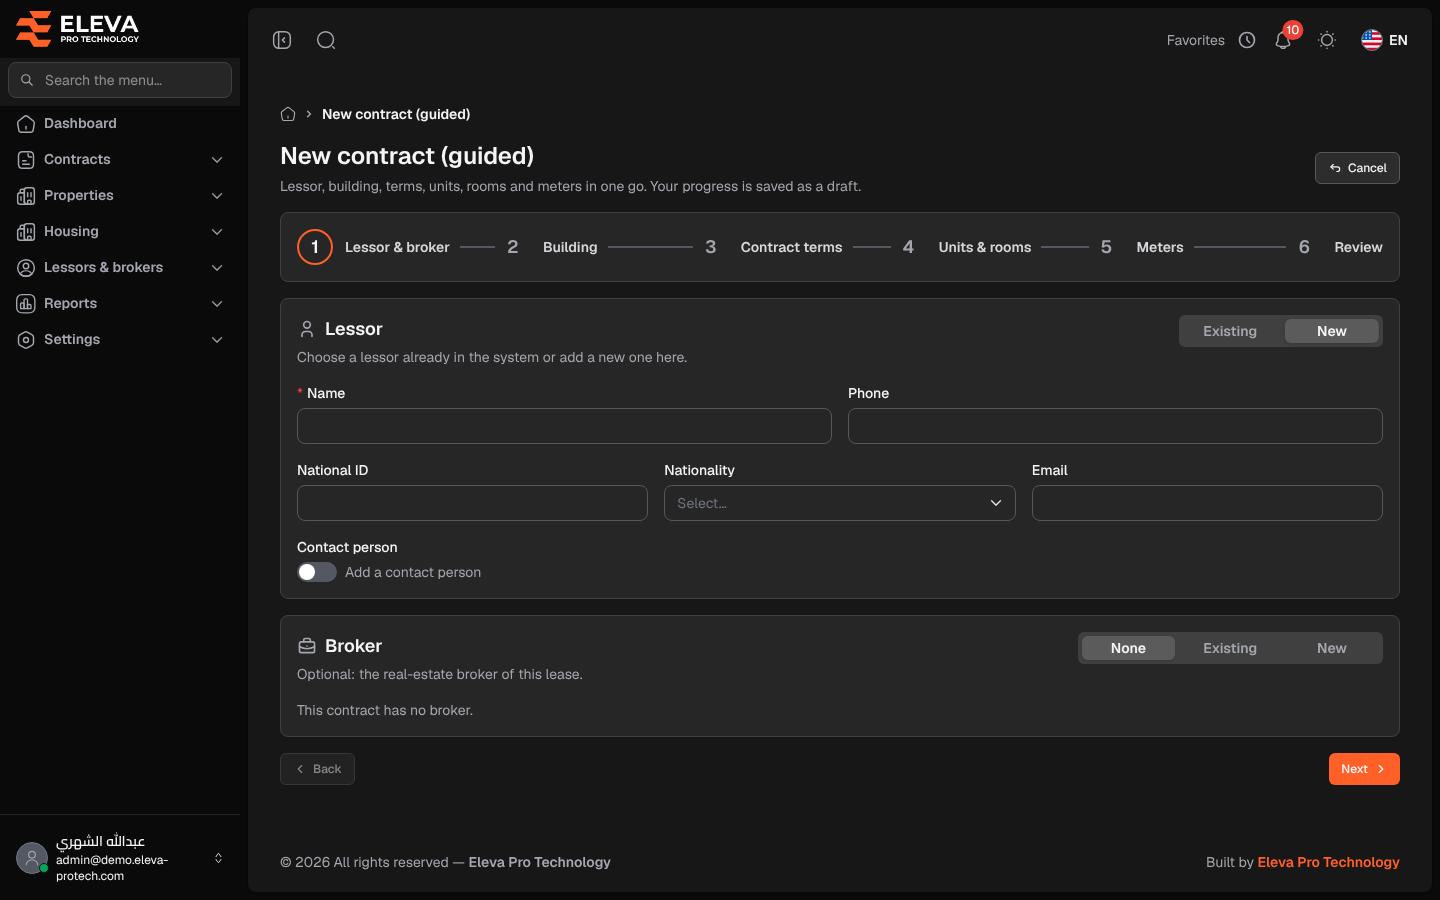Select New in the Lessor toggle
1440x900 pixels.
point(1332,331)
